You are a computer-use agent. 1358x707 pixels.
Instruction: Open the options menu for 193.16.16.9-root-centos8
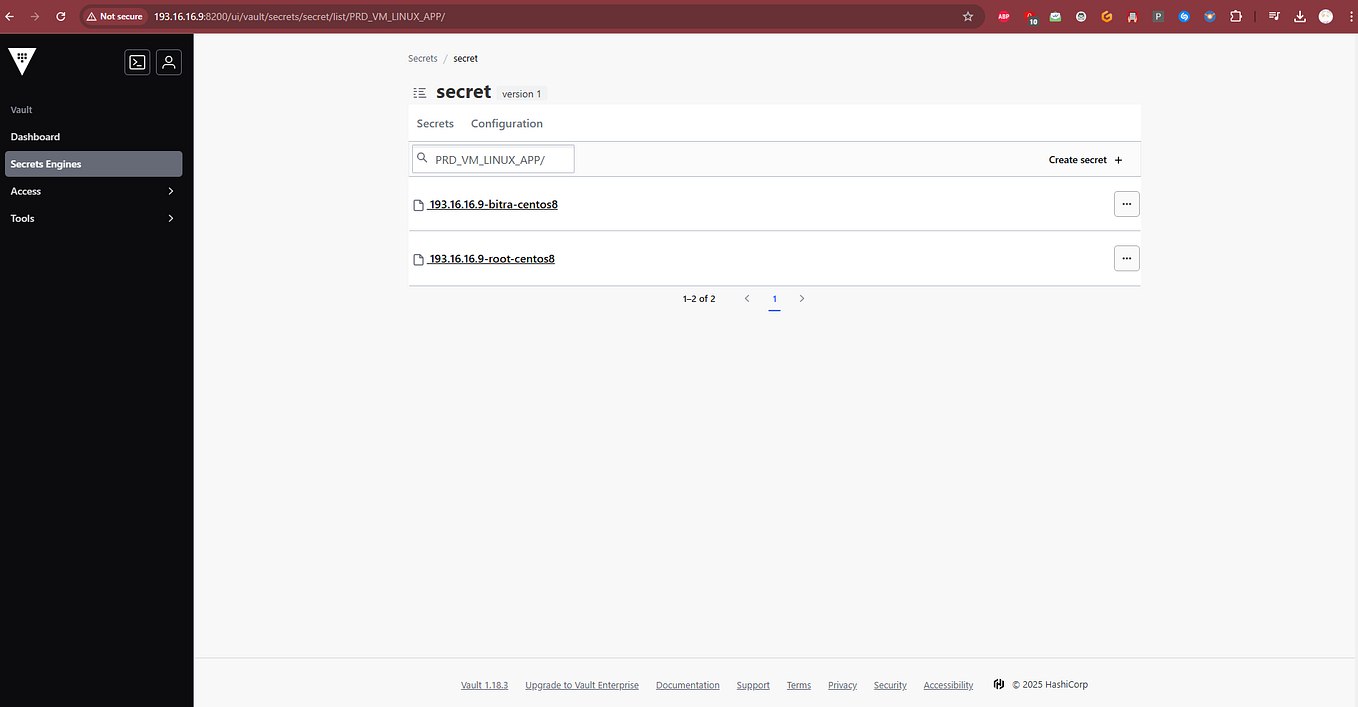(x=1126, y=258)
